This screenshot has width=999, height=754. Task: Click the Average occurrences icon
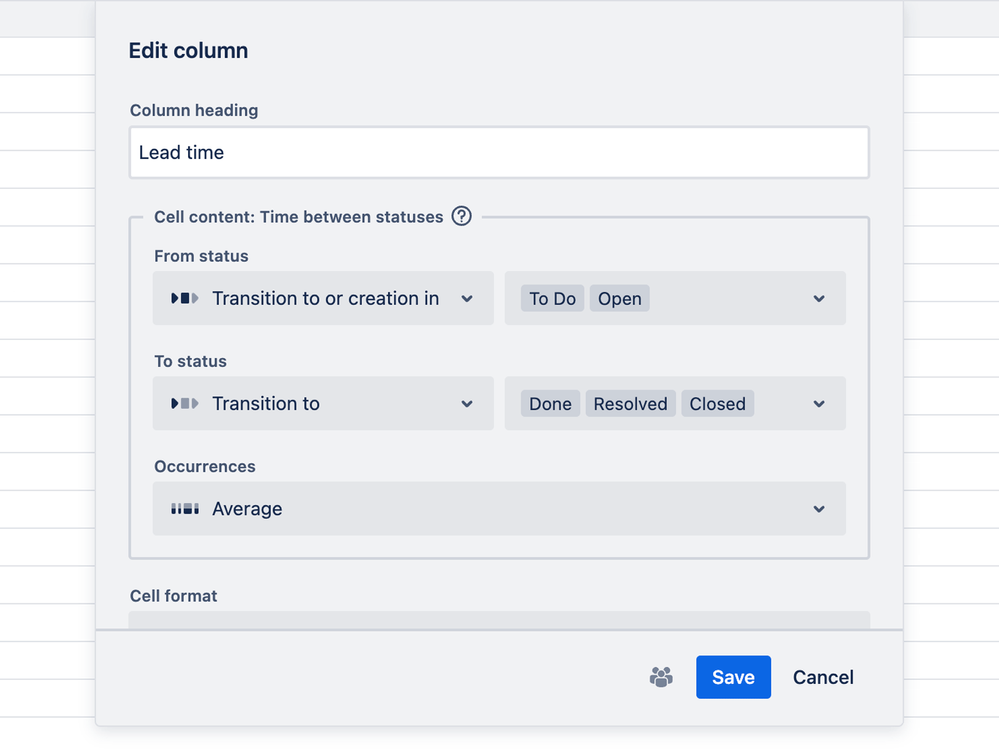[x=185, y=509]
